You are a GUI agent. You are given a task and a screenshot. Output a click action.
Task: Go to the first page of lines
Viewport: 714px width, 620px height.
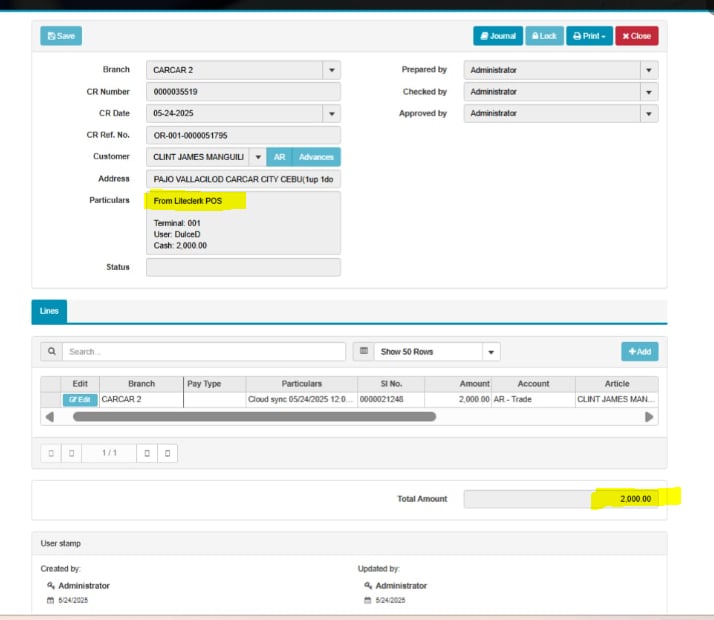pyautogui.click(x=50, y=453)
